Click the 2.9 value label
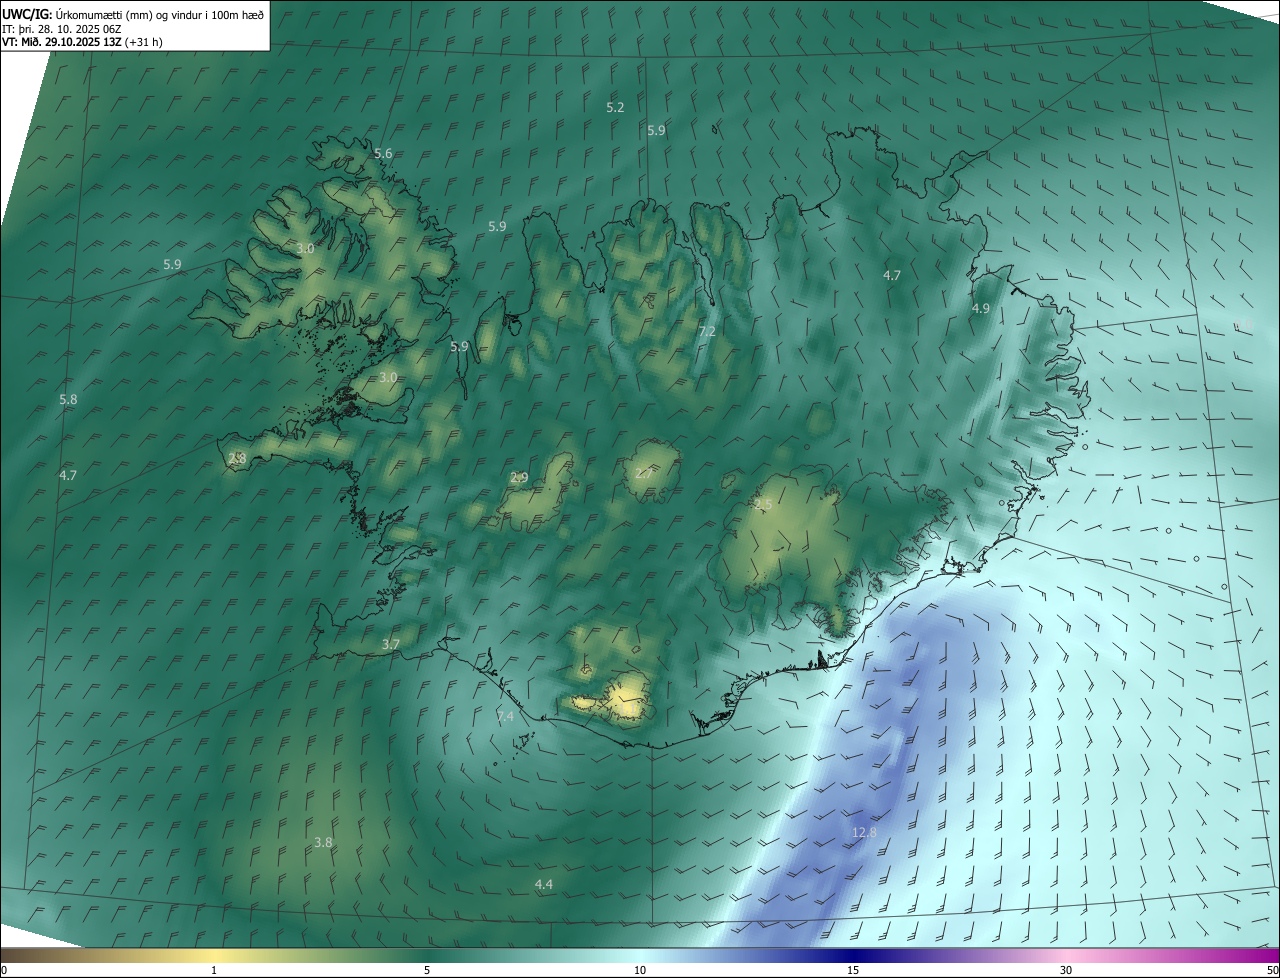Screen dimensions: 1280x978 point(519,478)
